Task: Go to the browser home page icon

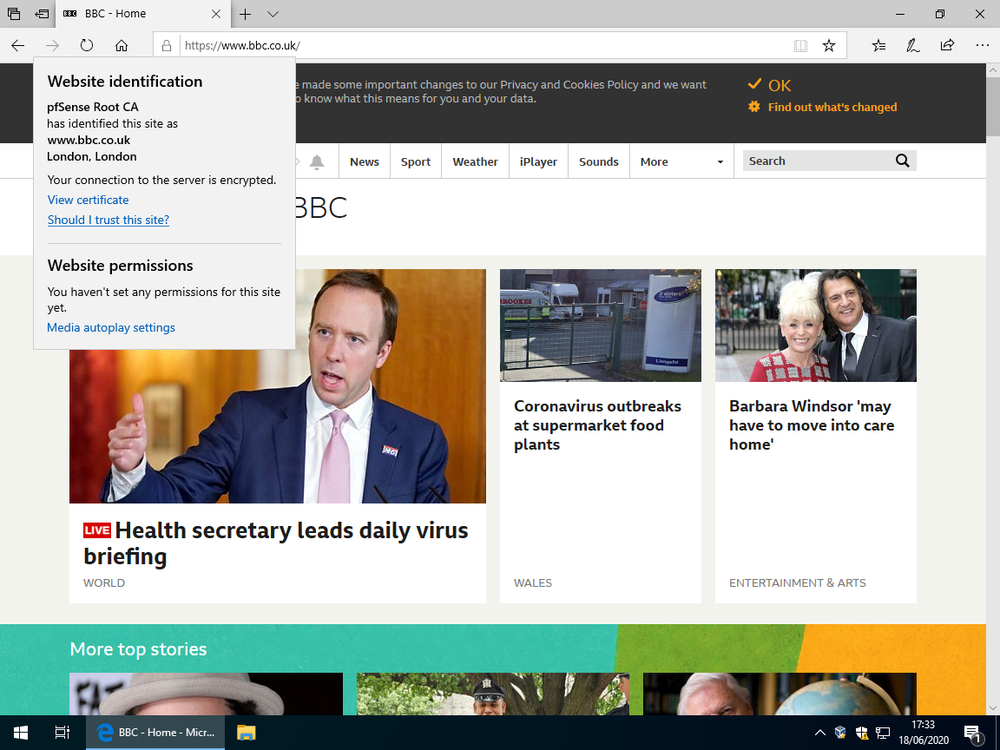Action: pyautogui.click(x=121, y=45)
